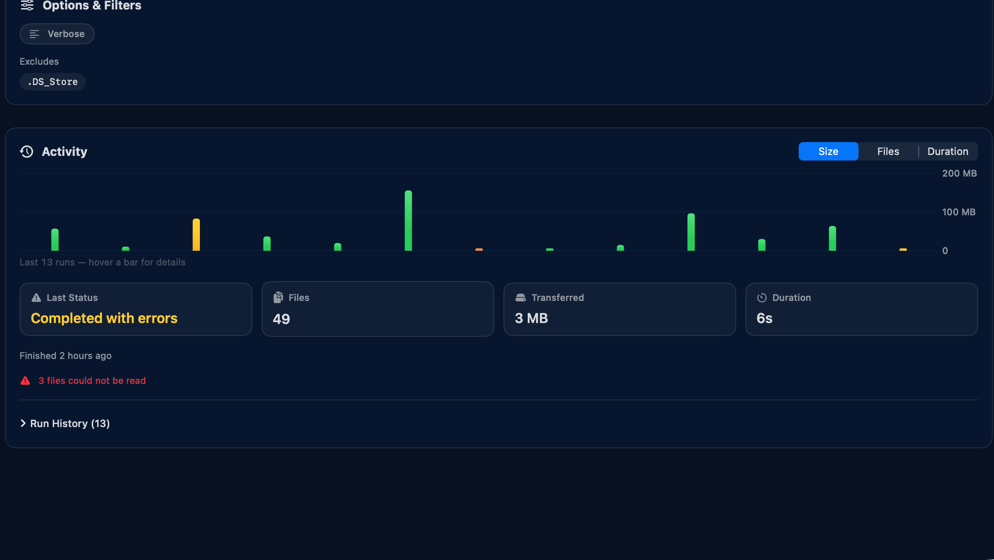Switch chart to Files view
This screenshot has width=994, height=560.
coord(888,152)
